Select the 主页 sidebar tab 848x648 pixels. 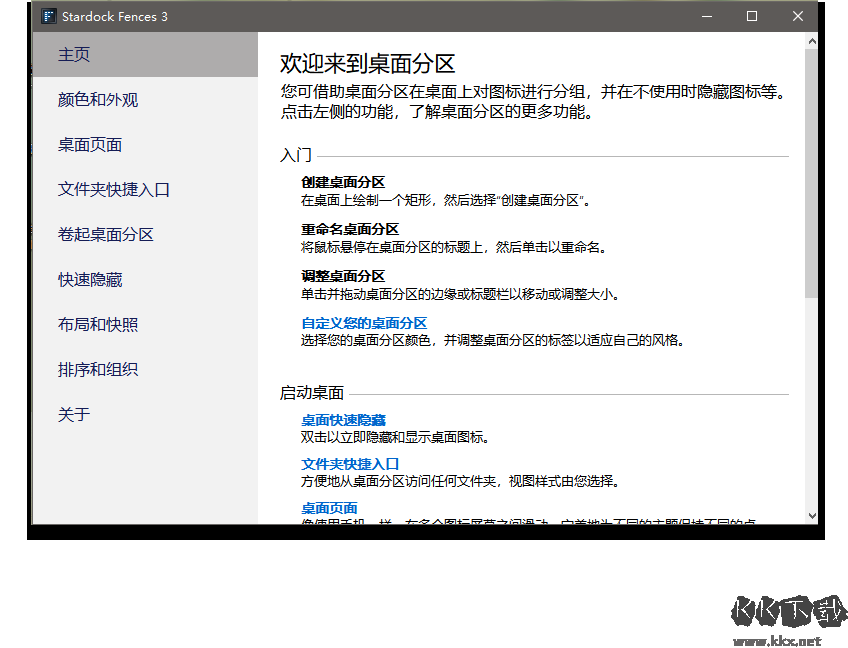(74, 55)
